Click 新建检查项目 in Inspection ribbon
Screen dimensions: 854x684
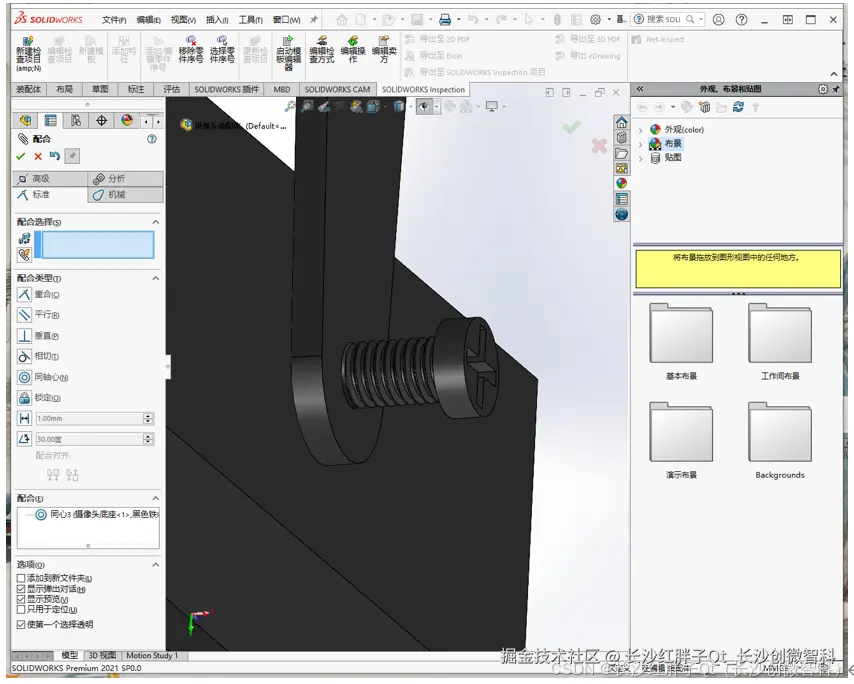[x=28, y=54]
